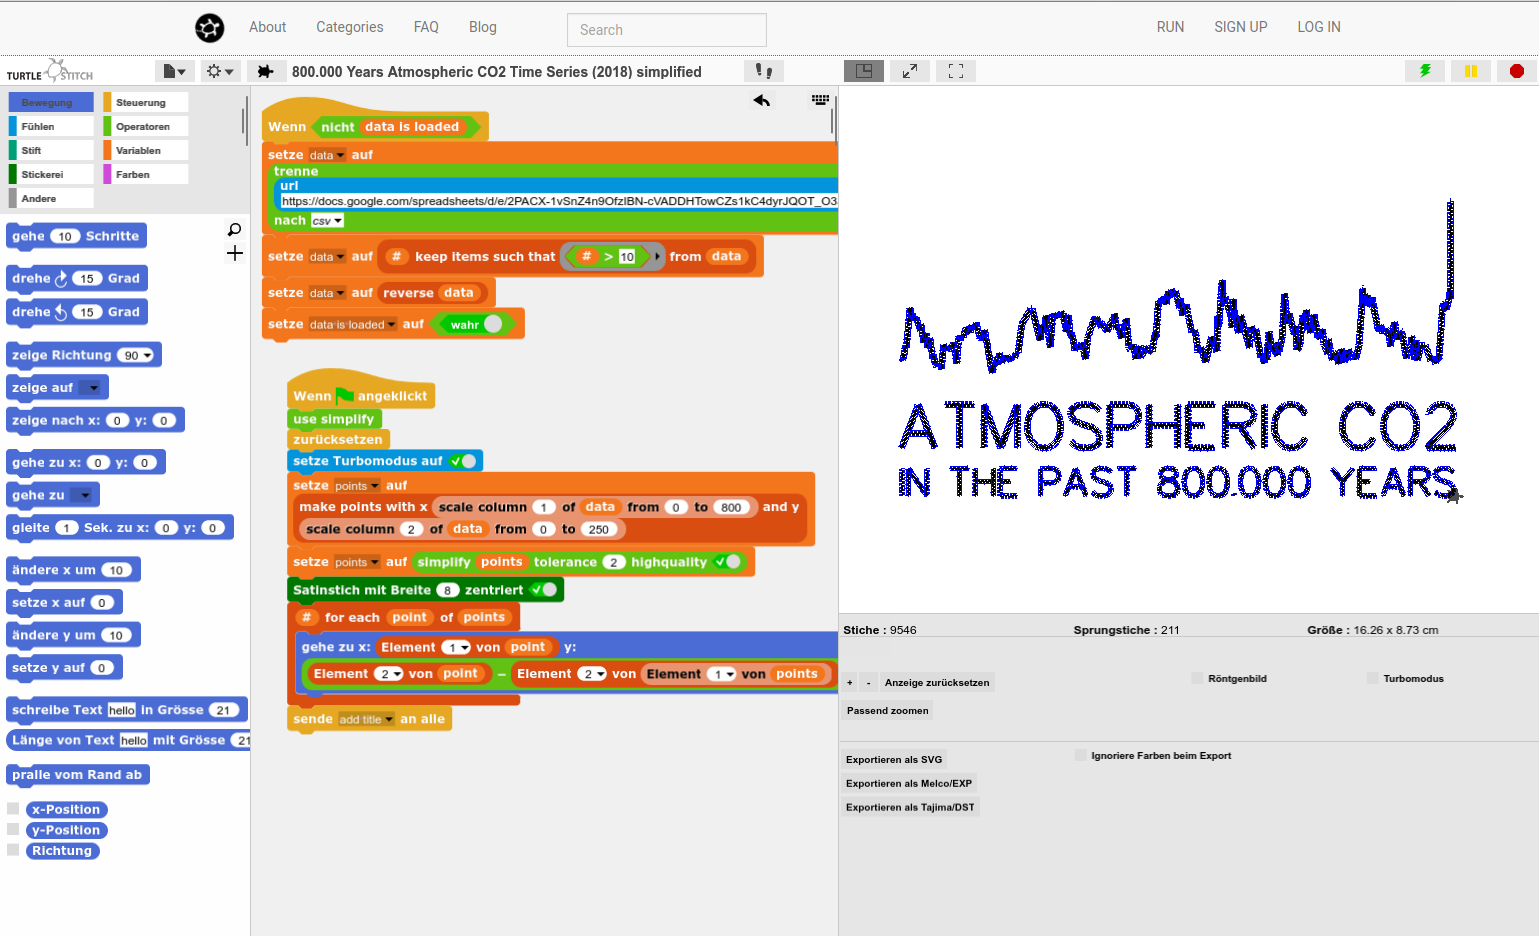Toggle the Turbomodus checkbox

coord(1373,678)
